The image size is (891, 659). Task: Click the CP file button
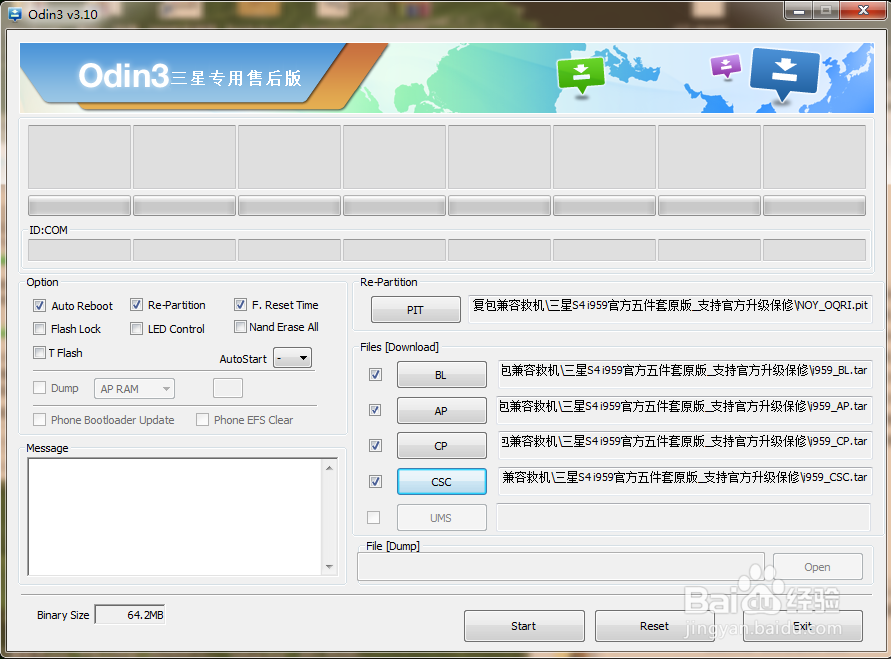442,446
